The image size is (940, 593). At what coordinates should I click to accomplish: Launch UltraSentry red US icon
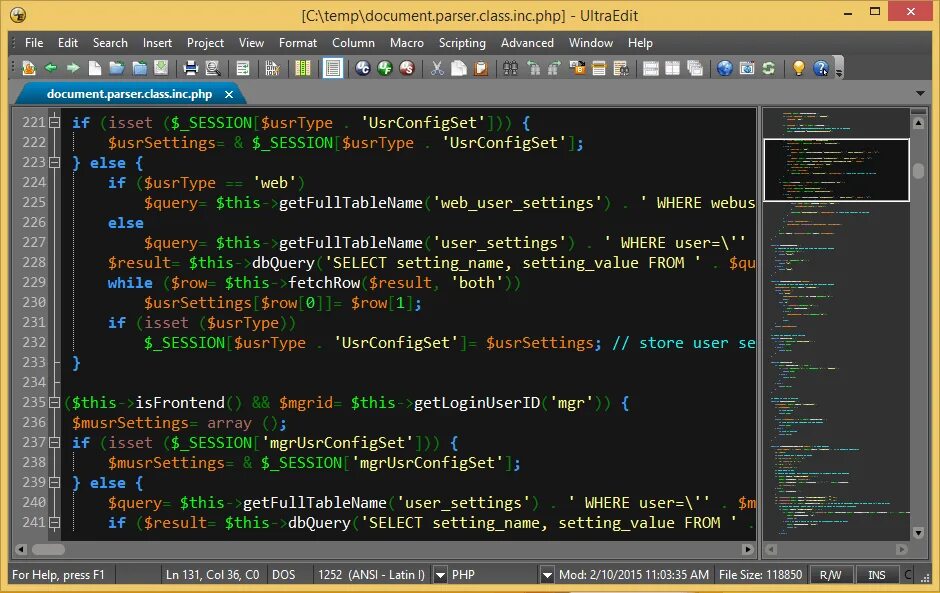pos(407,68)
